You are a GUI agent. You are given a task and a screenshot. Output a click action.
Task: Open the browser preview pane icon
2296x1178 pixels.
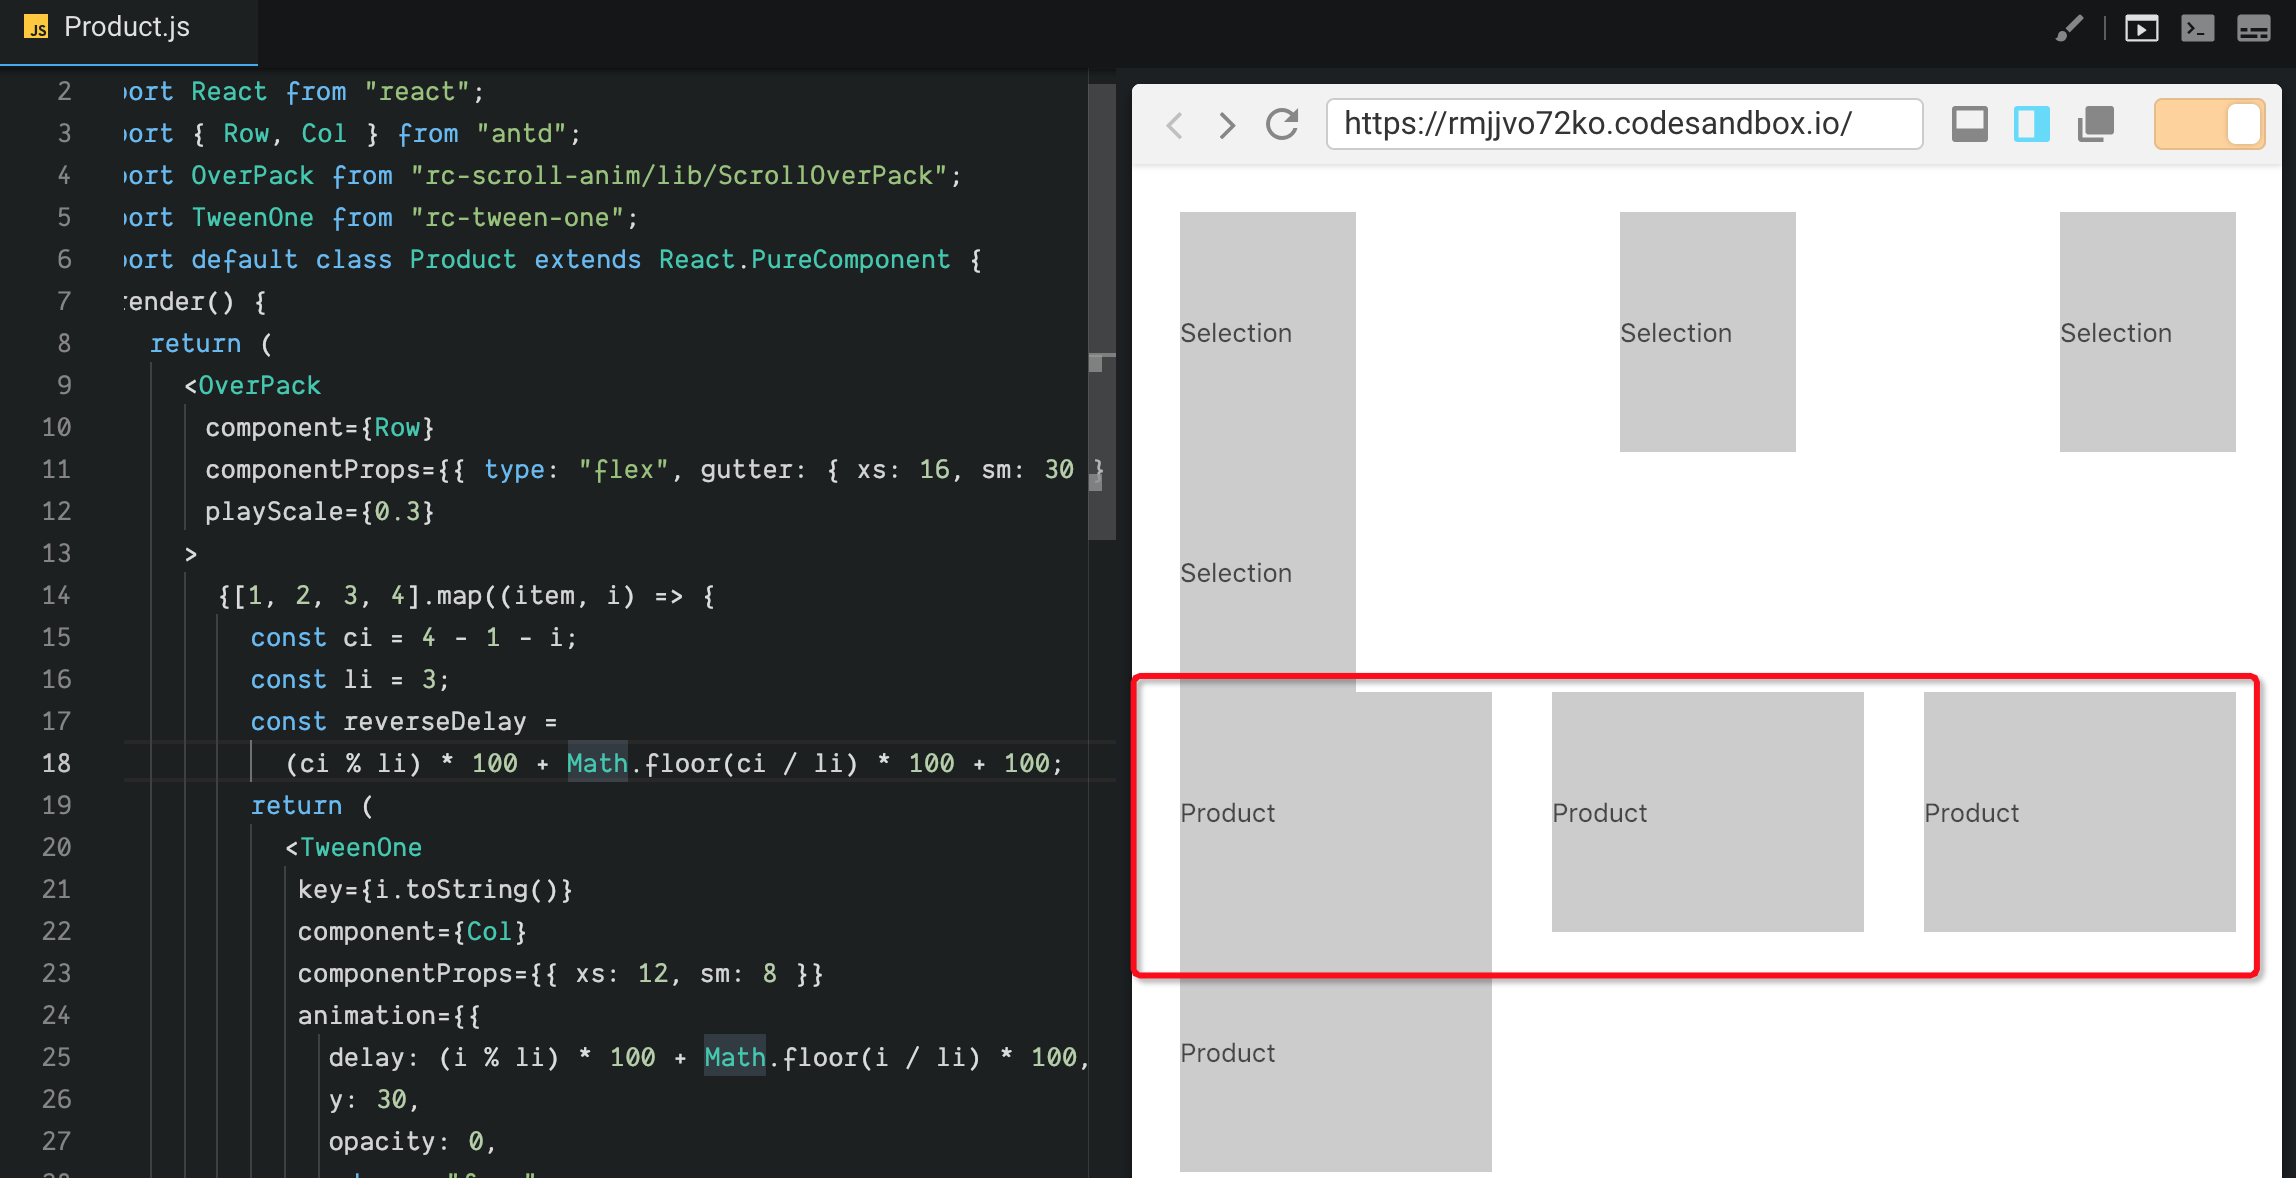(2141, 27)
